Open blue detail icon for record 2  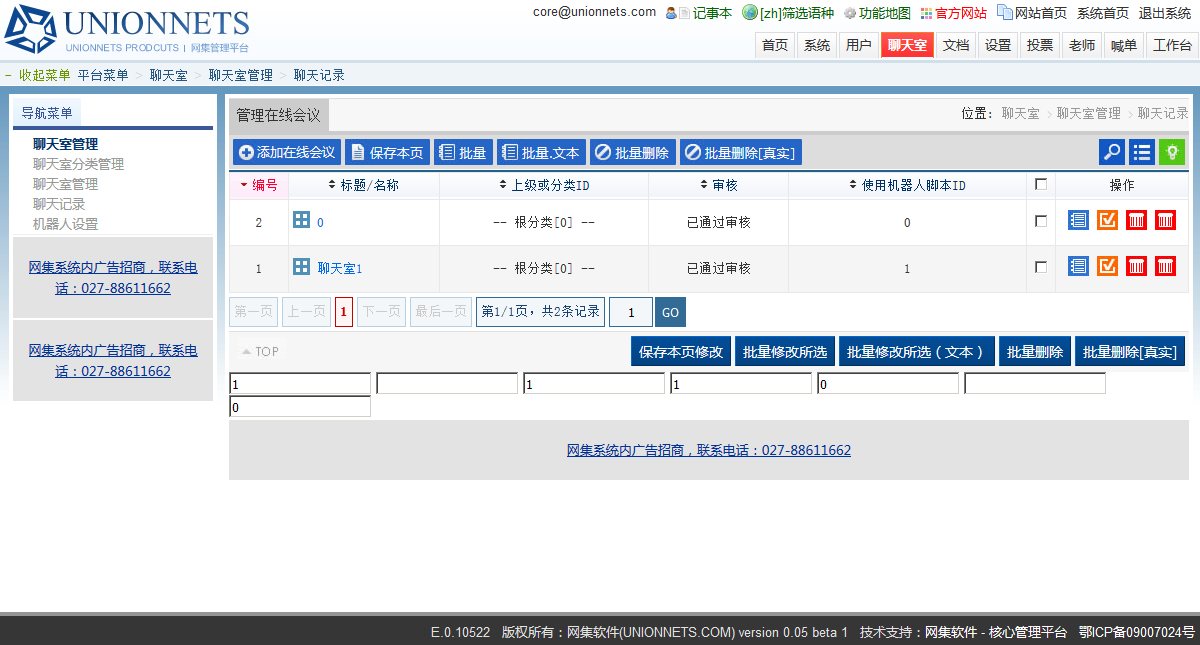(1078, 220)
